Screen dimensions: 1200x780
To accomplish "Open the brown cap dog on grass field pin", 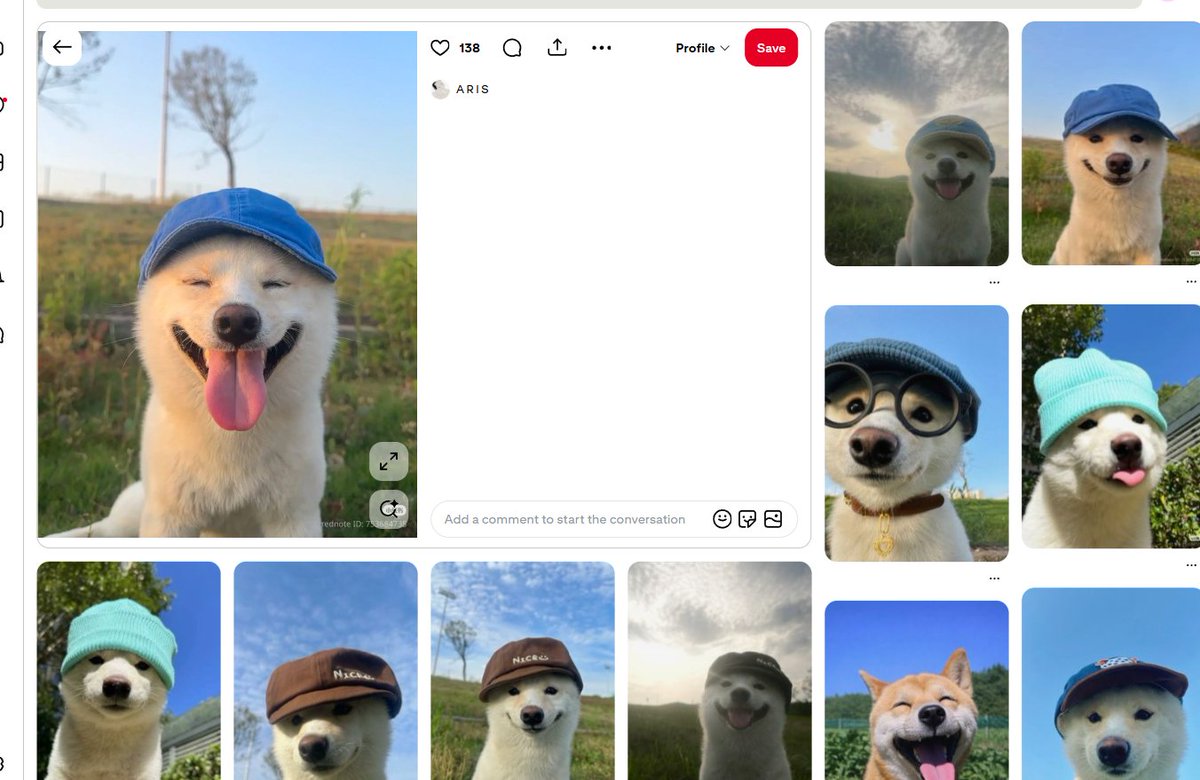I will click(x=523, y=671).
